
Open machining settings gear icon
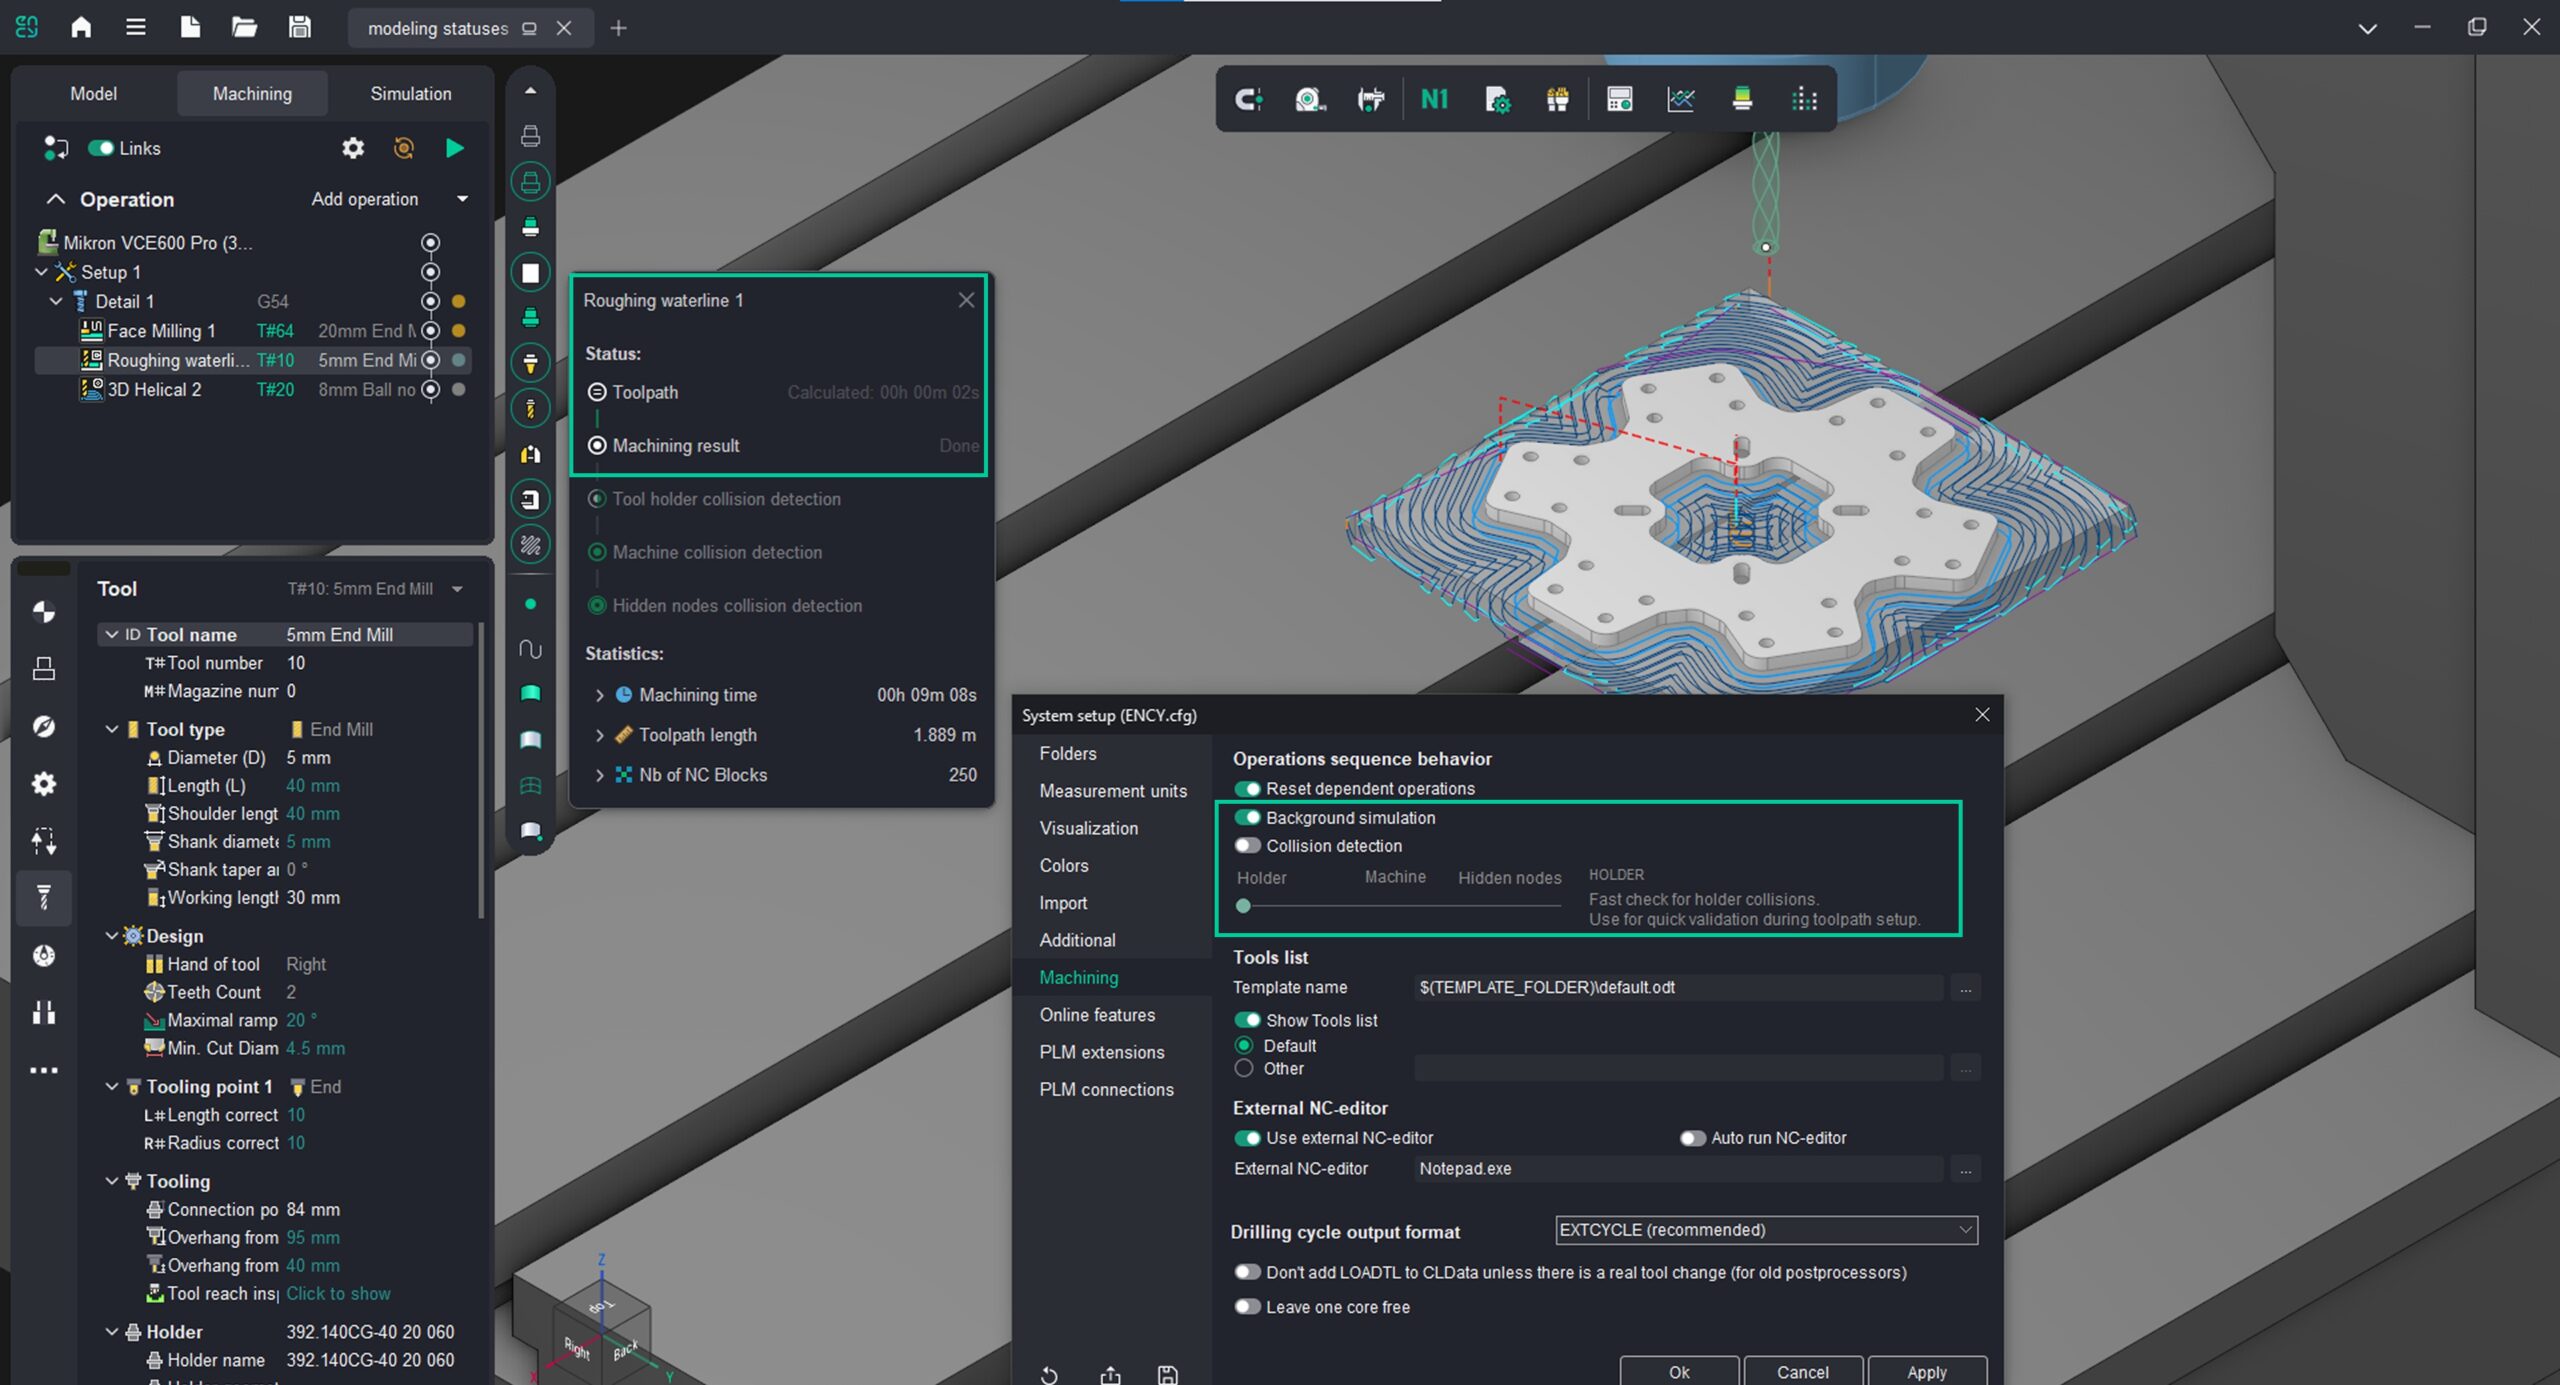(353, 148)
